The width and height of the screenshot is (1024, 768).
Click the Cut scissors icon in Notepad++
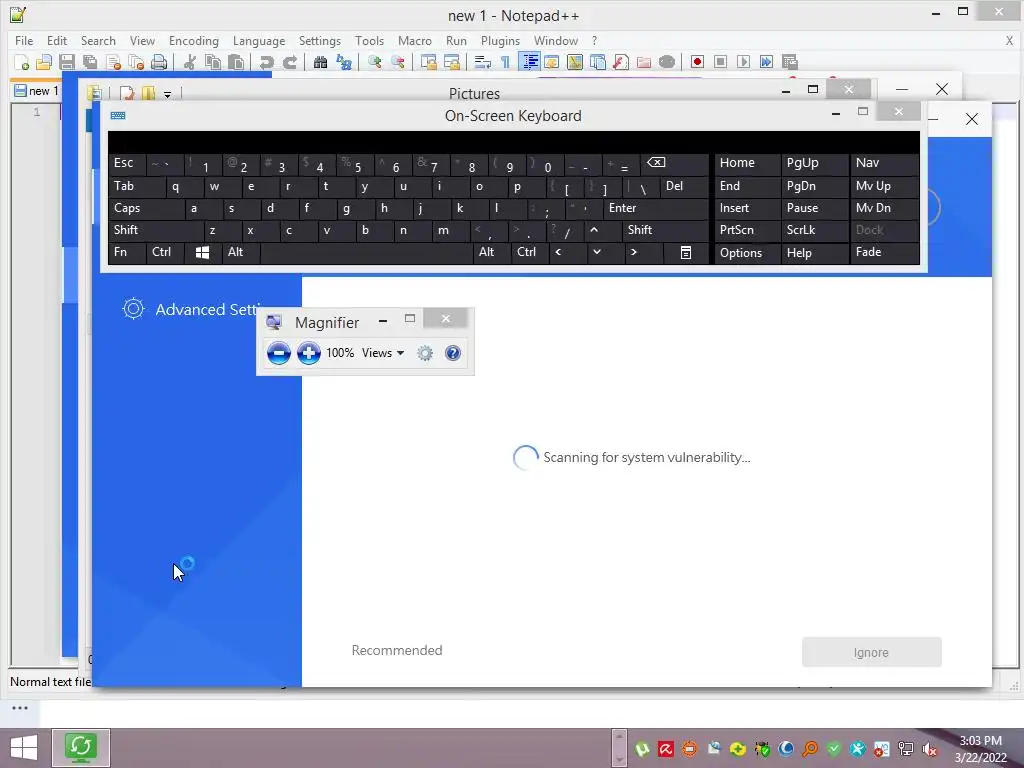click(x=190, y=62)
